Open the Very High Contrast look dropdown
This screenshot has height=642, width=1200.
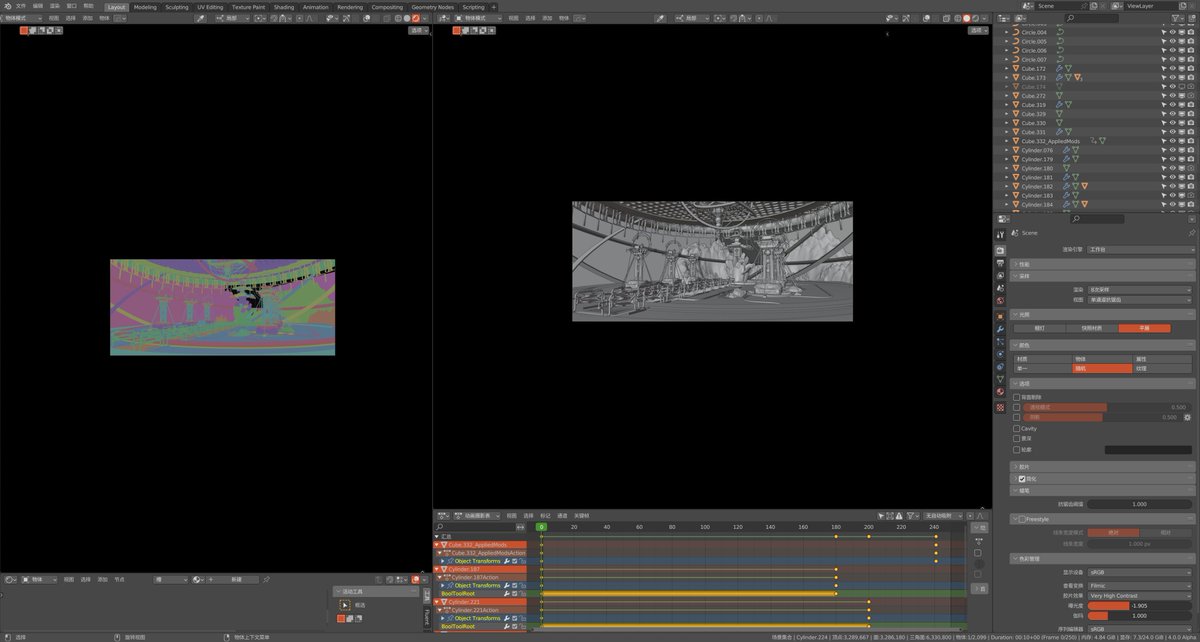[1139, 595]
